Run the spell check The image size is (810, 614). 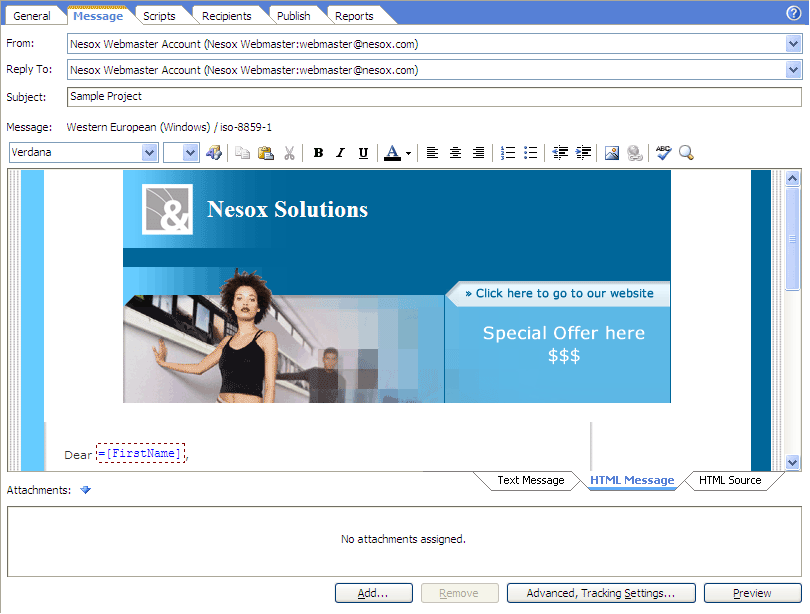[x=663, y=152]
